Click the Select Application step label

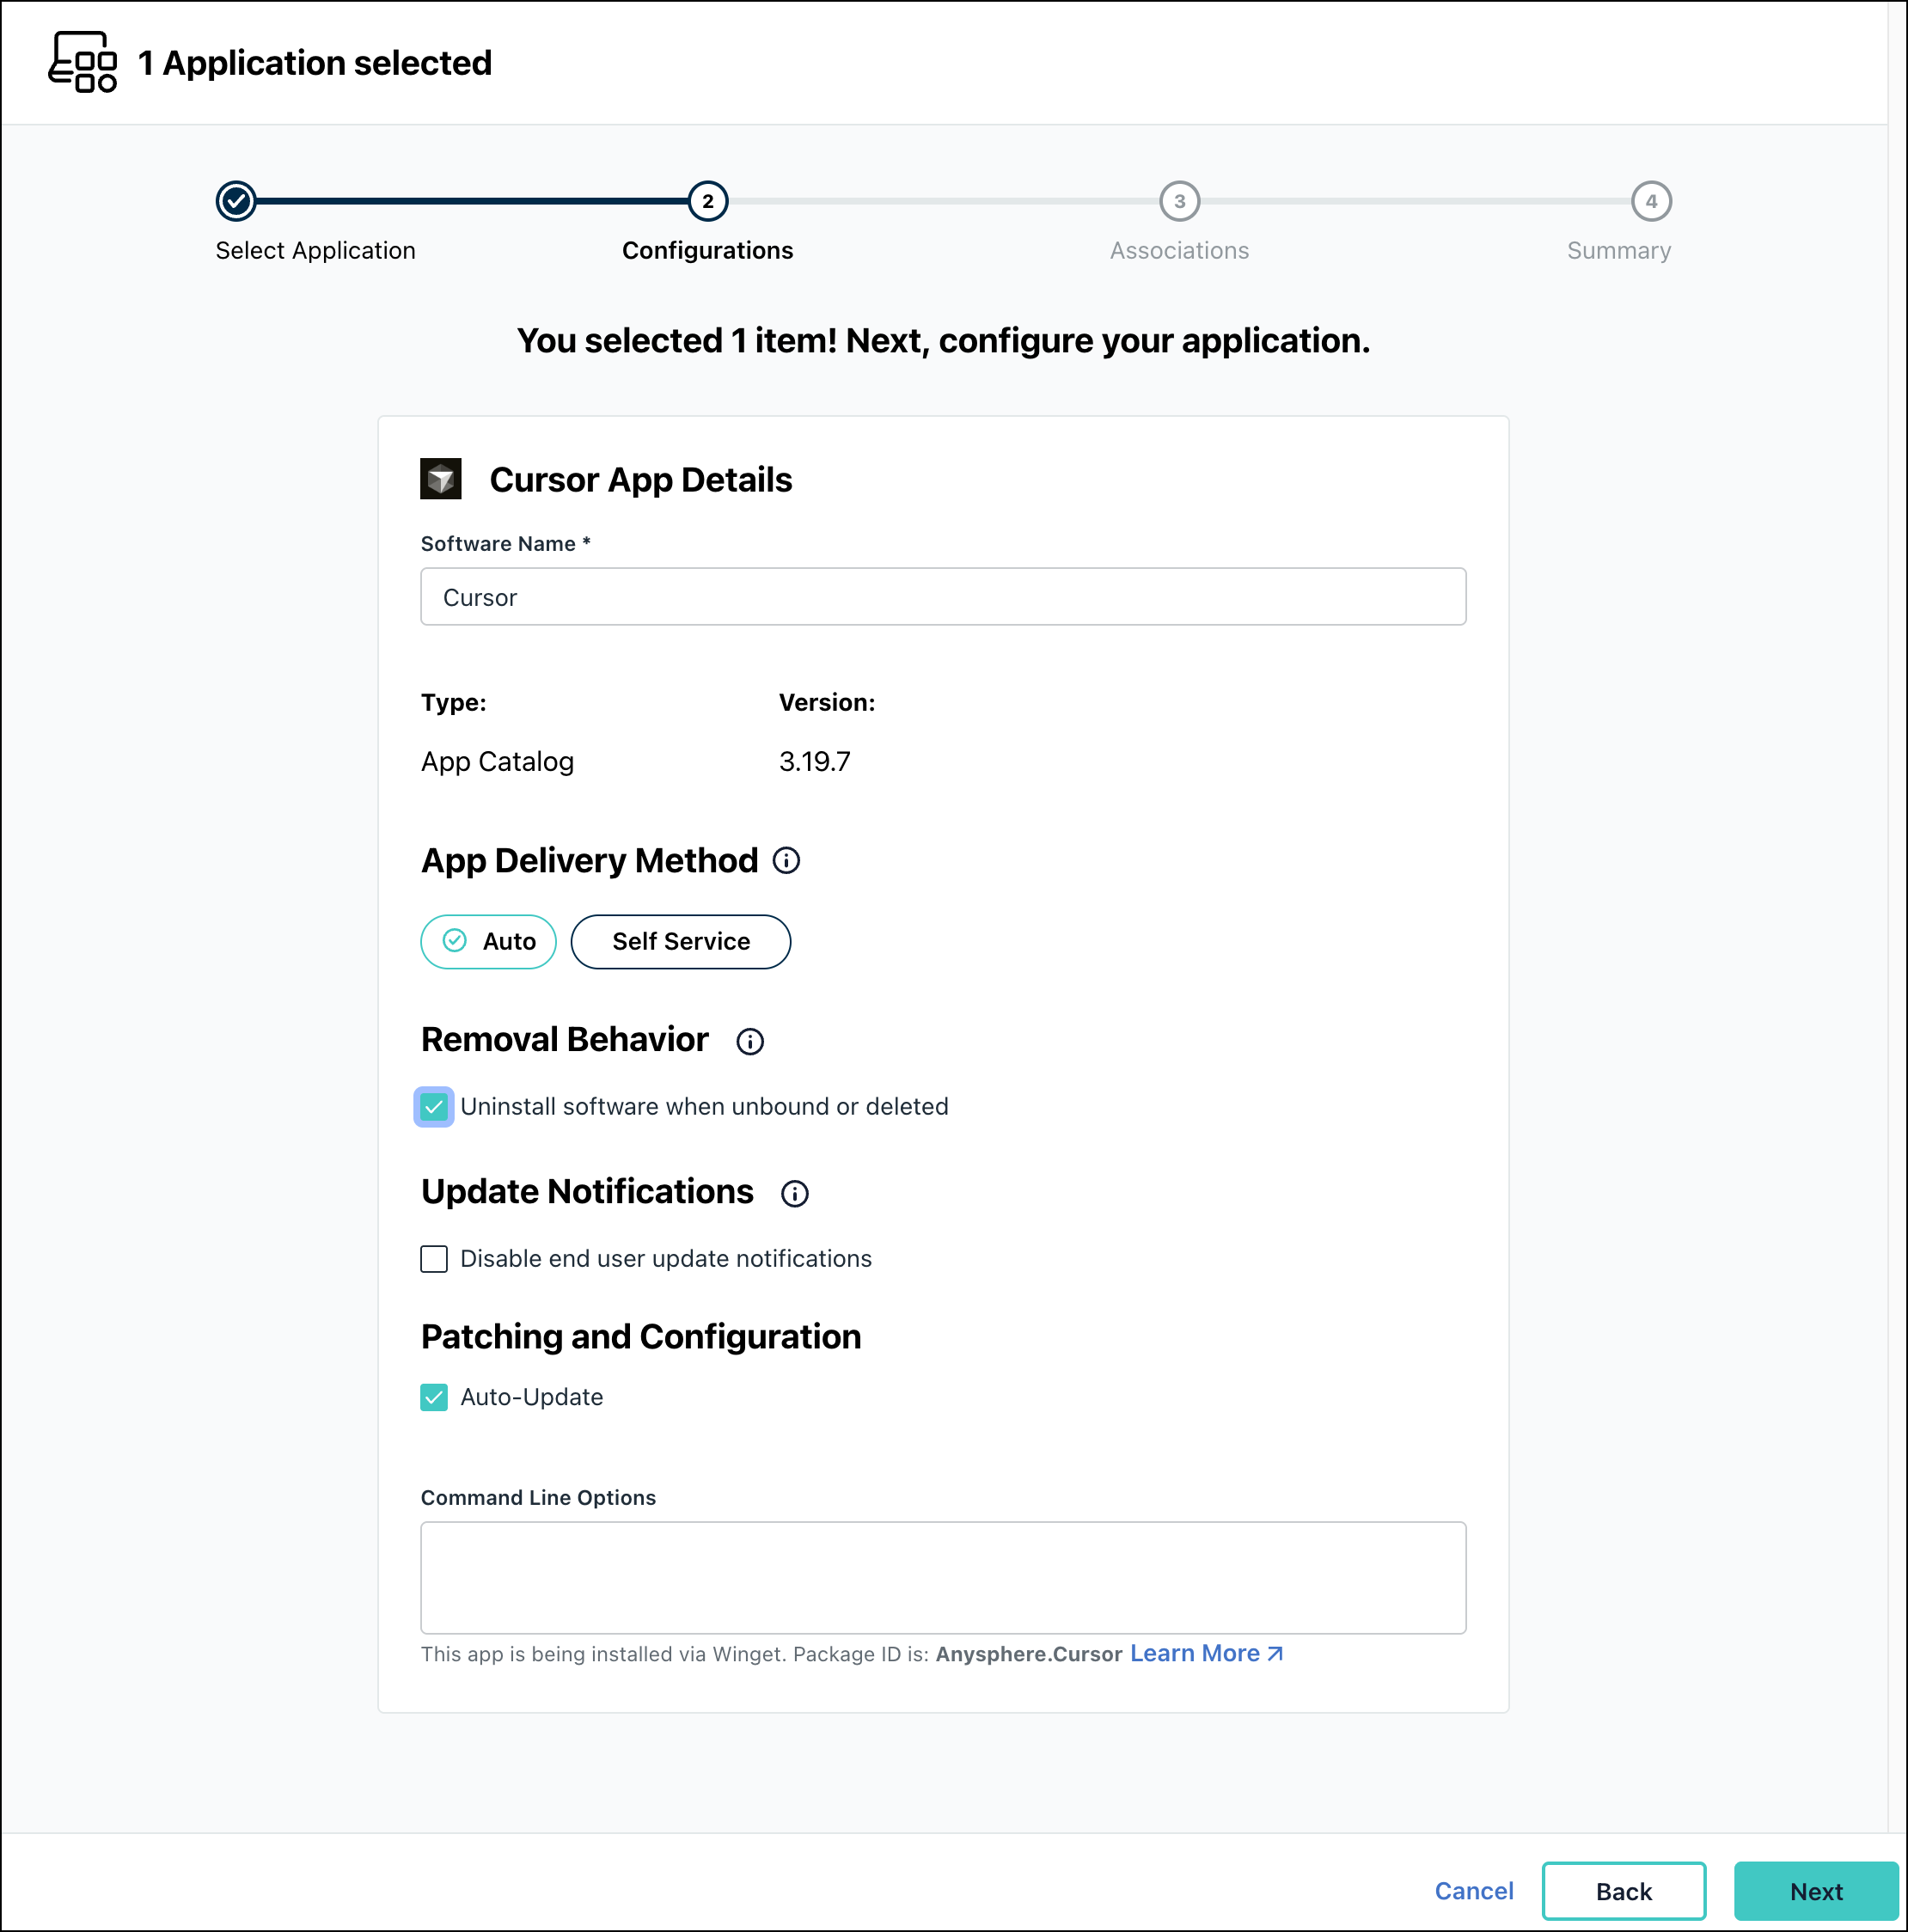point(316,251)
